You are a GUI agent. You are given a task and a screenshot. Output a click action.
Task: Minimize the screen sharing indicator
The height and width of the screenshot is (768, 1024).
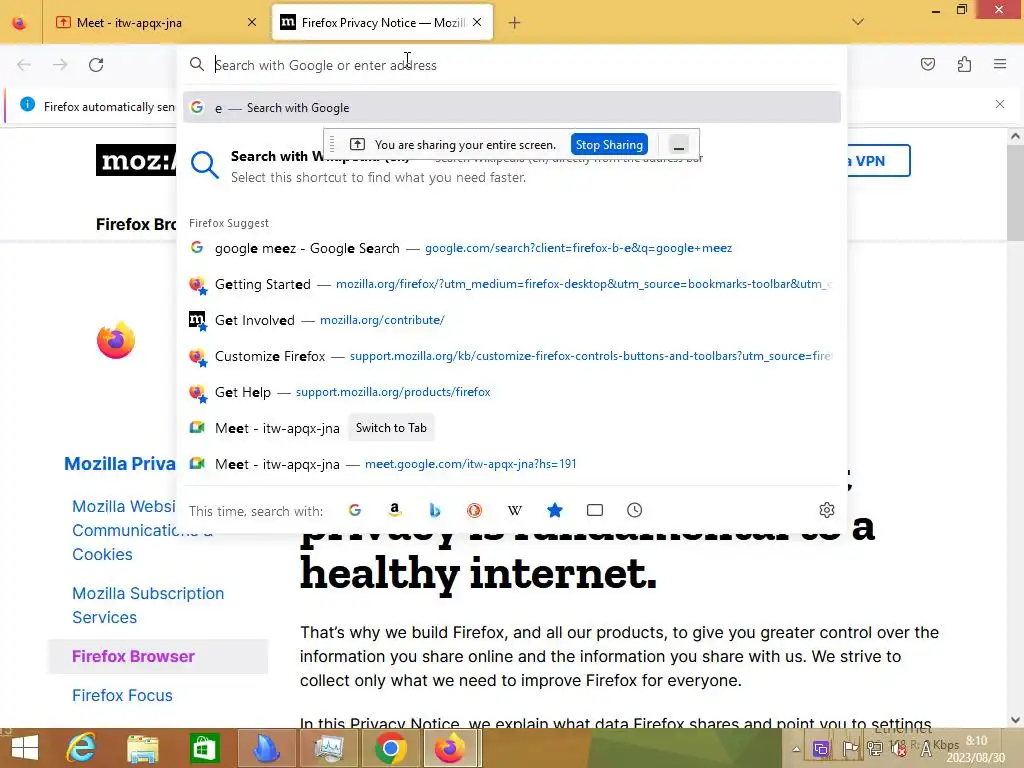click(x=679, y=144)
